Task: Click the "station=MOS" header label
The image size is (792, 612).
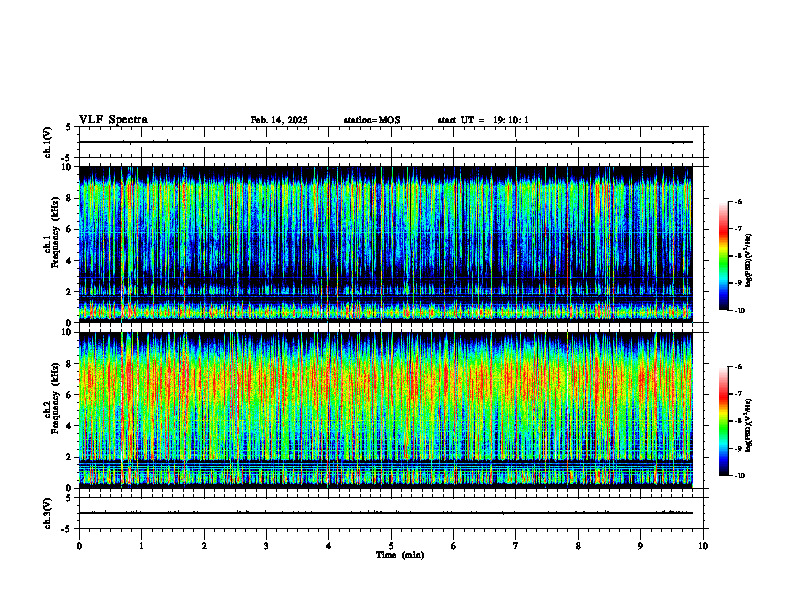Action: click(x=372, y=120)
